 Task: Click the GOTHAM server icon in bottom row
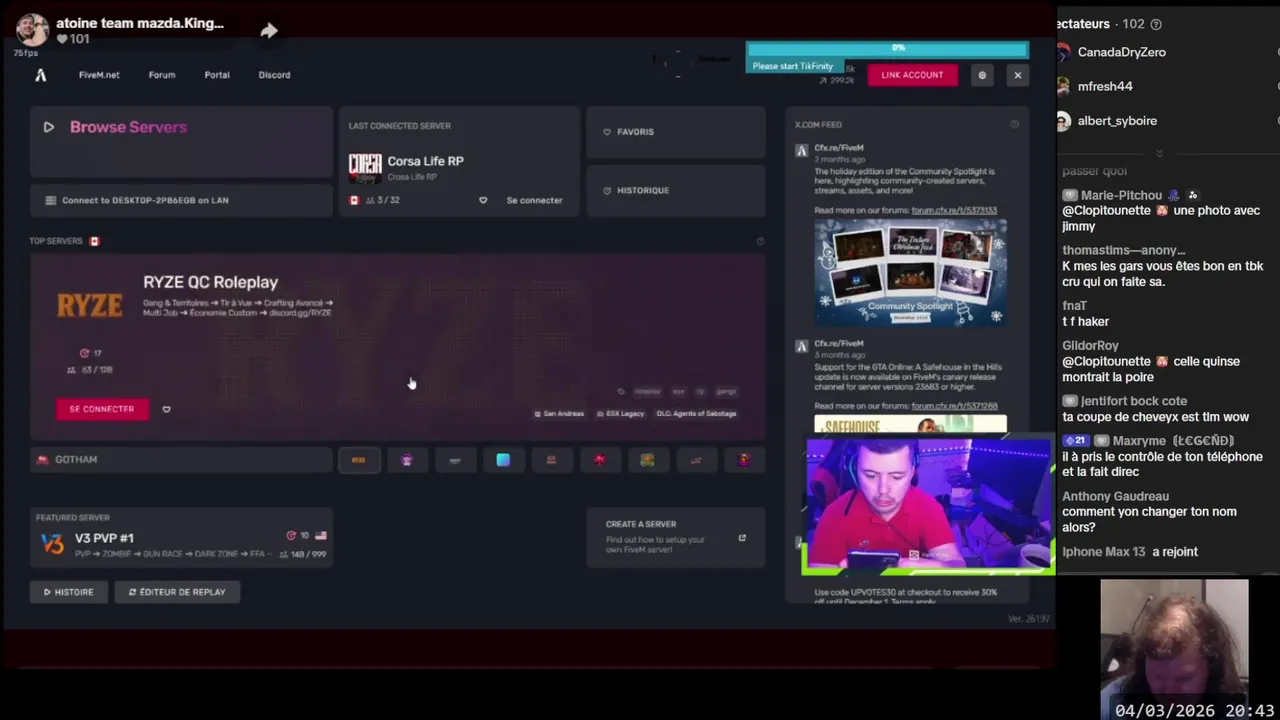42,460
